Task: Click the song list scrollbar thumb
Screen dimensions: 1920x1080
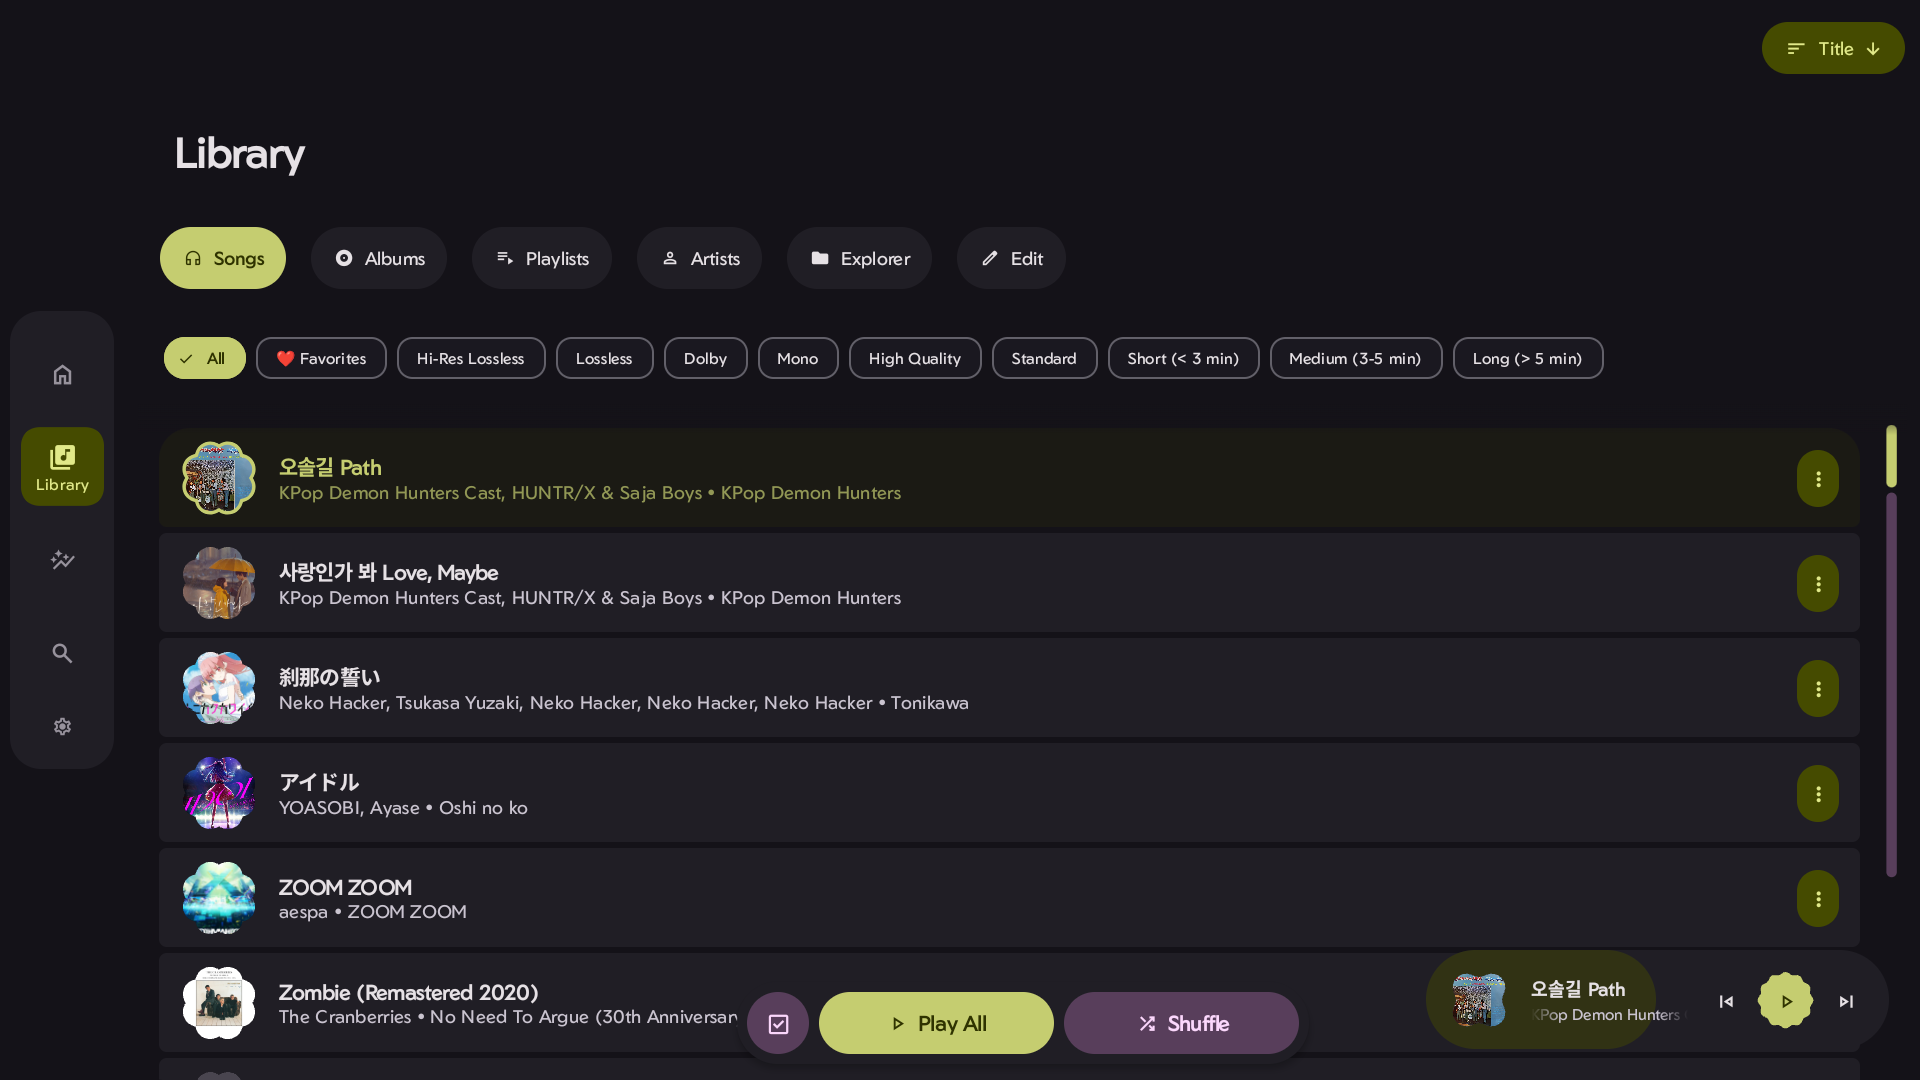Action: point(1892,456)
